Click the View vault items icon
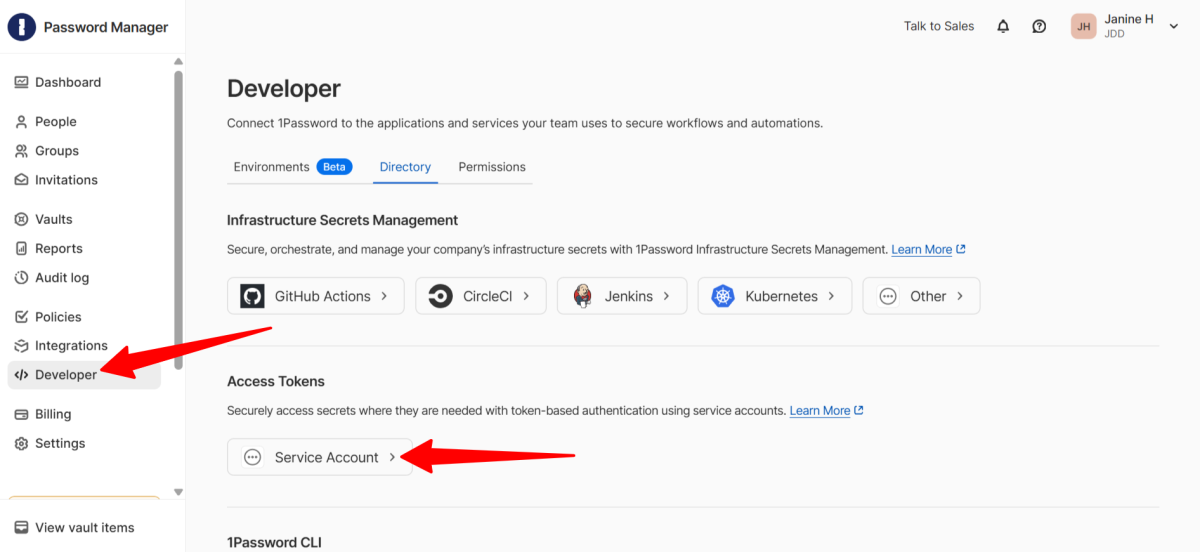 21,527
